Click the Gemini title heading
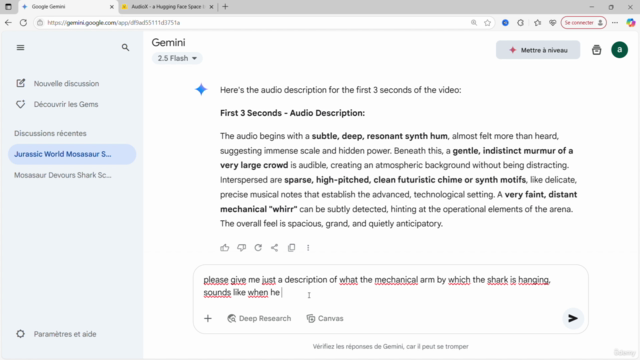Image resolution: width=640 pixels, height=360 pixels. coord(168,42)
